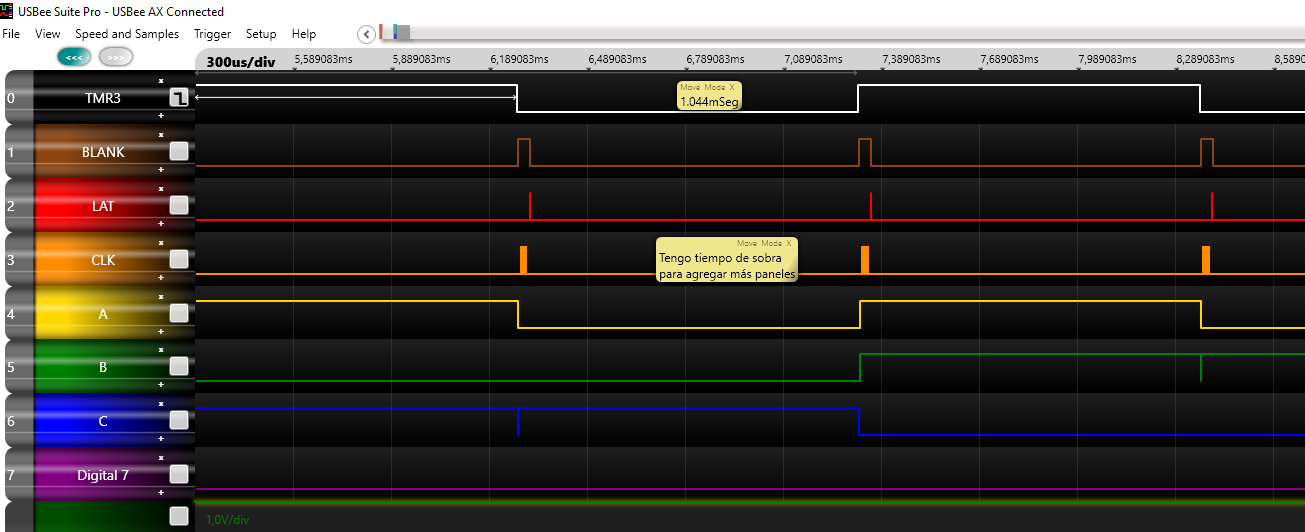This screenshot has height=532, width=1305.
Task: Toggle the trigger box on channel B
Action: tap(179, 367)
